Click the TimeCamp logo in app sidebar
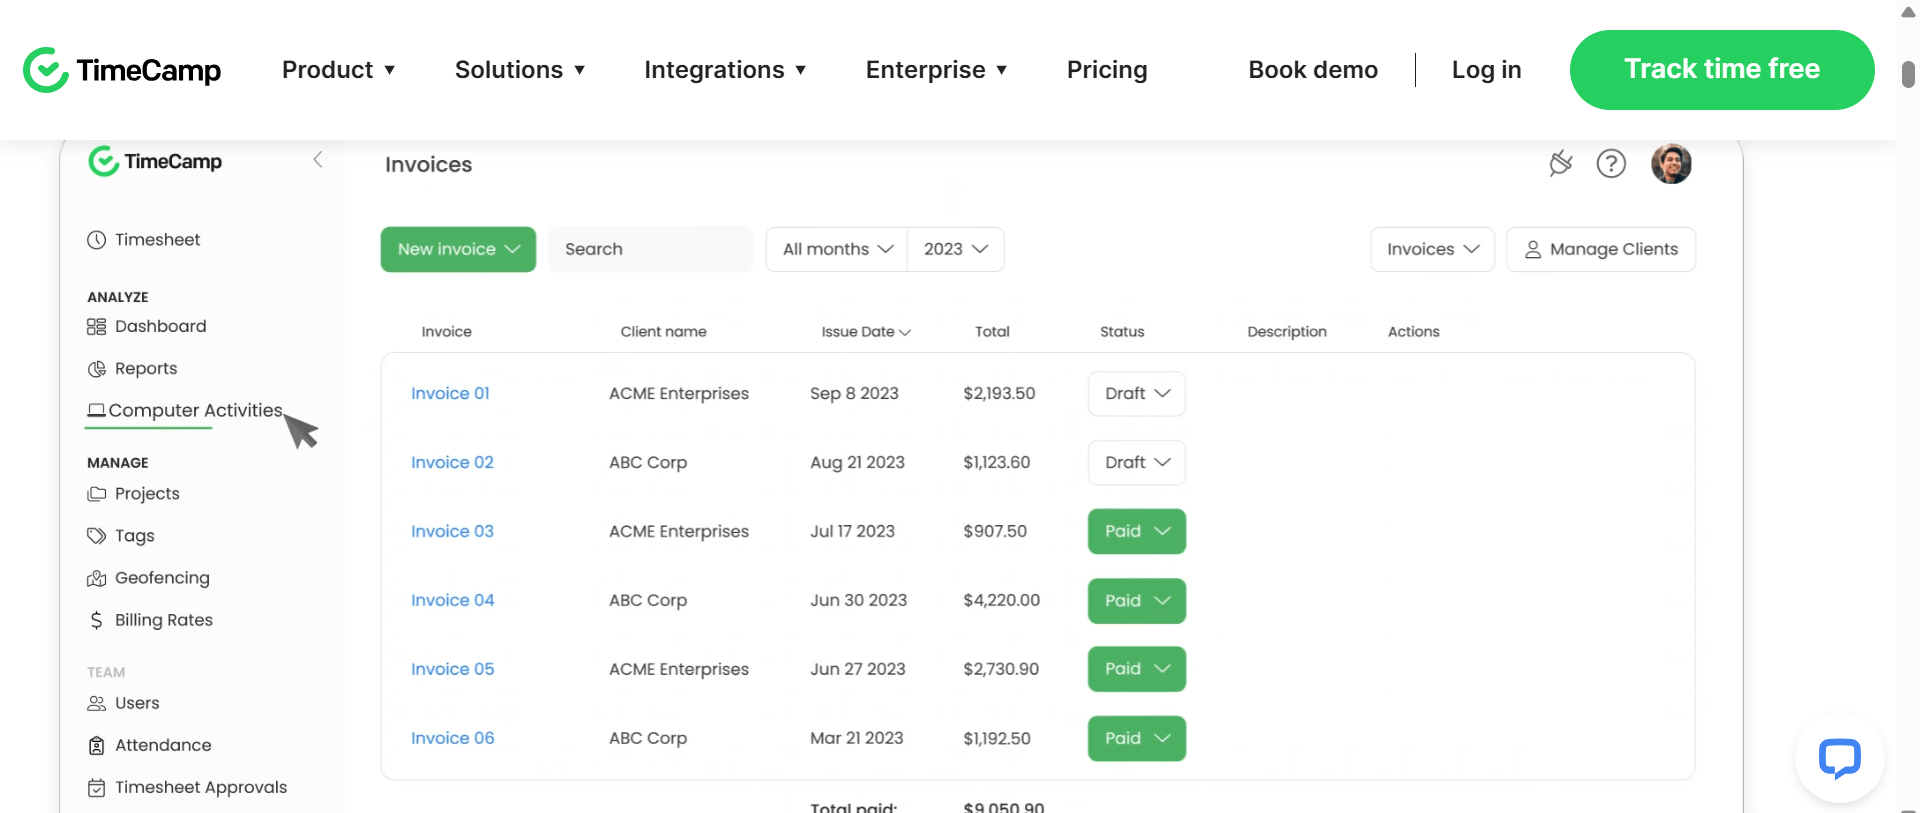Screen dimensions: 1920x813 tap(155, 161)
